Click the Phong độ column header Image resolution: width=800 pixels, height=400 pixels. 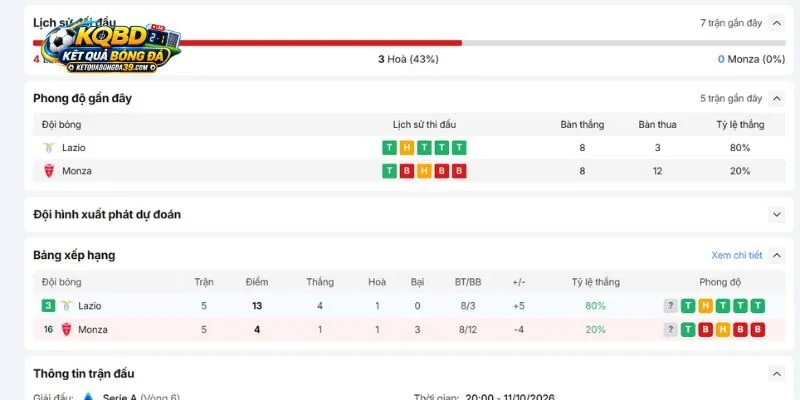point(720,282)
